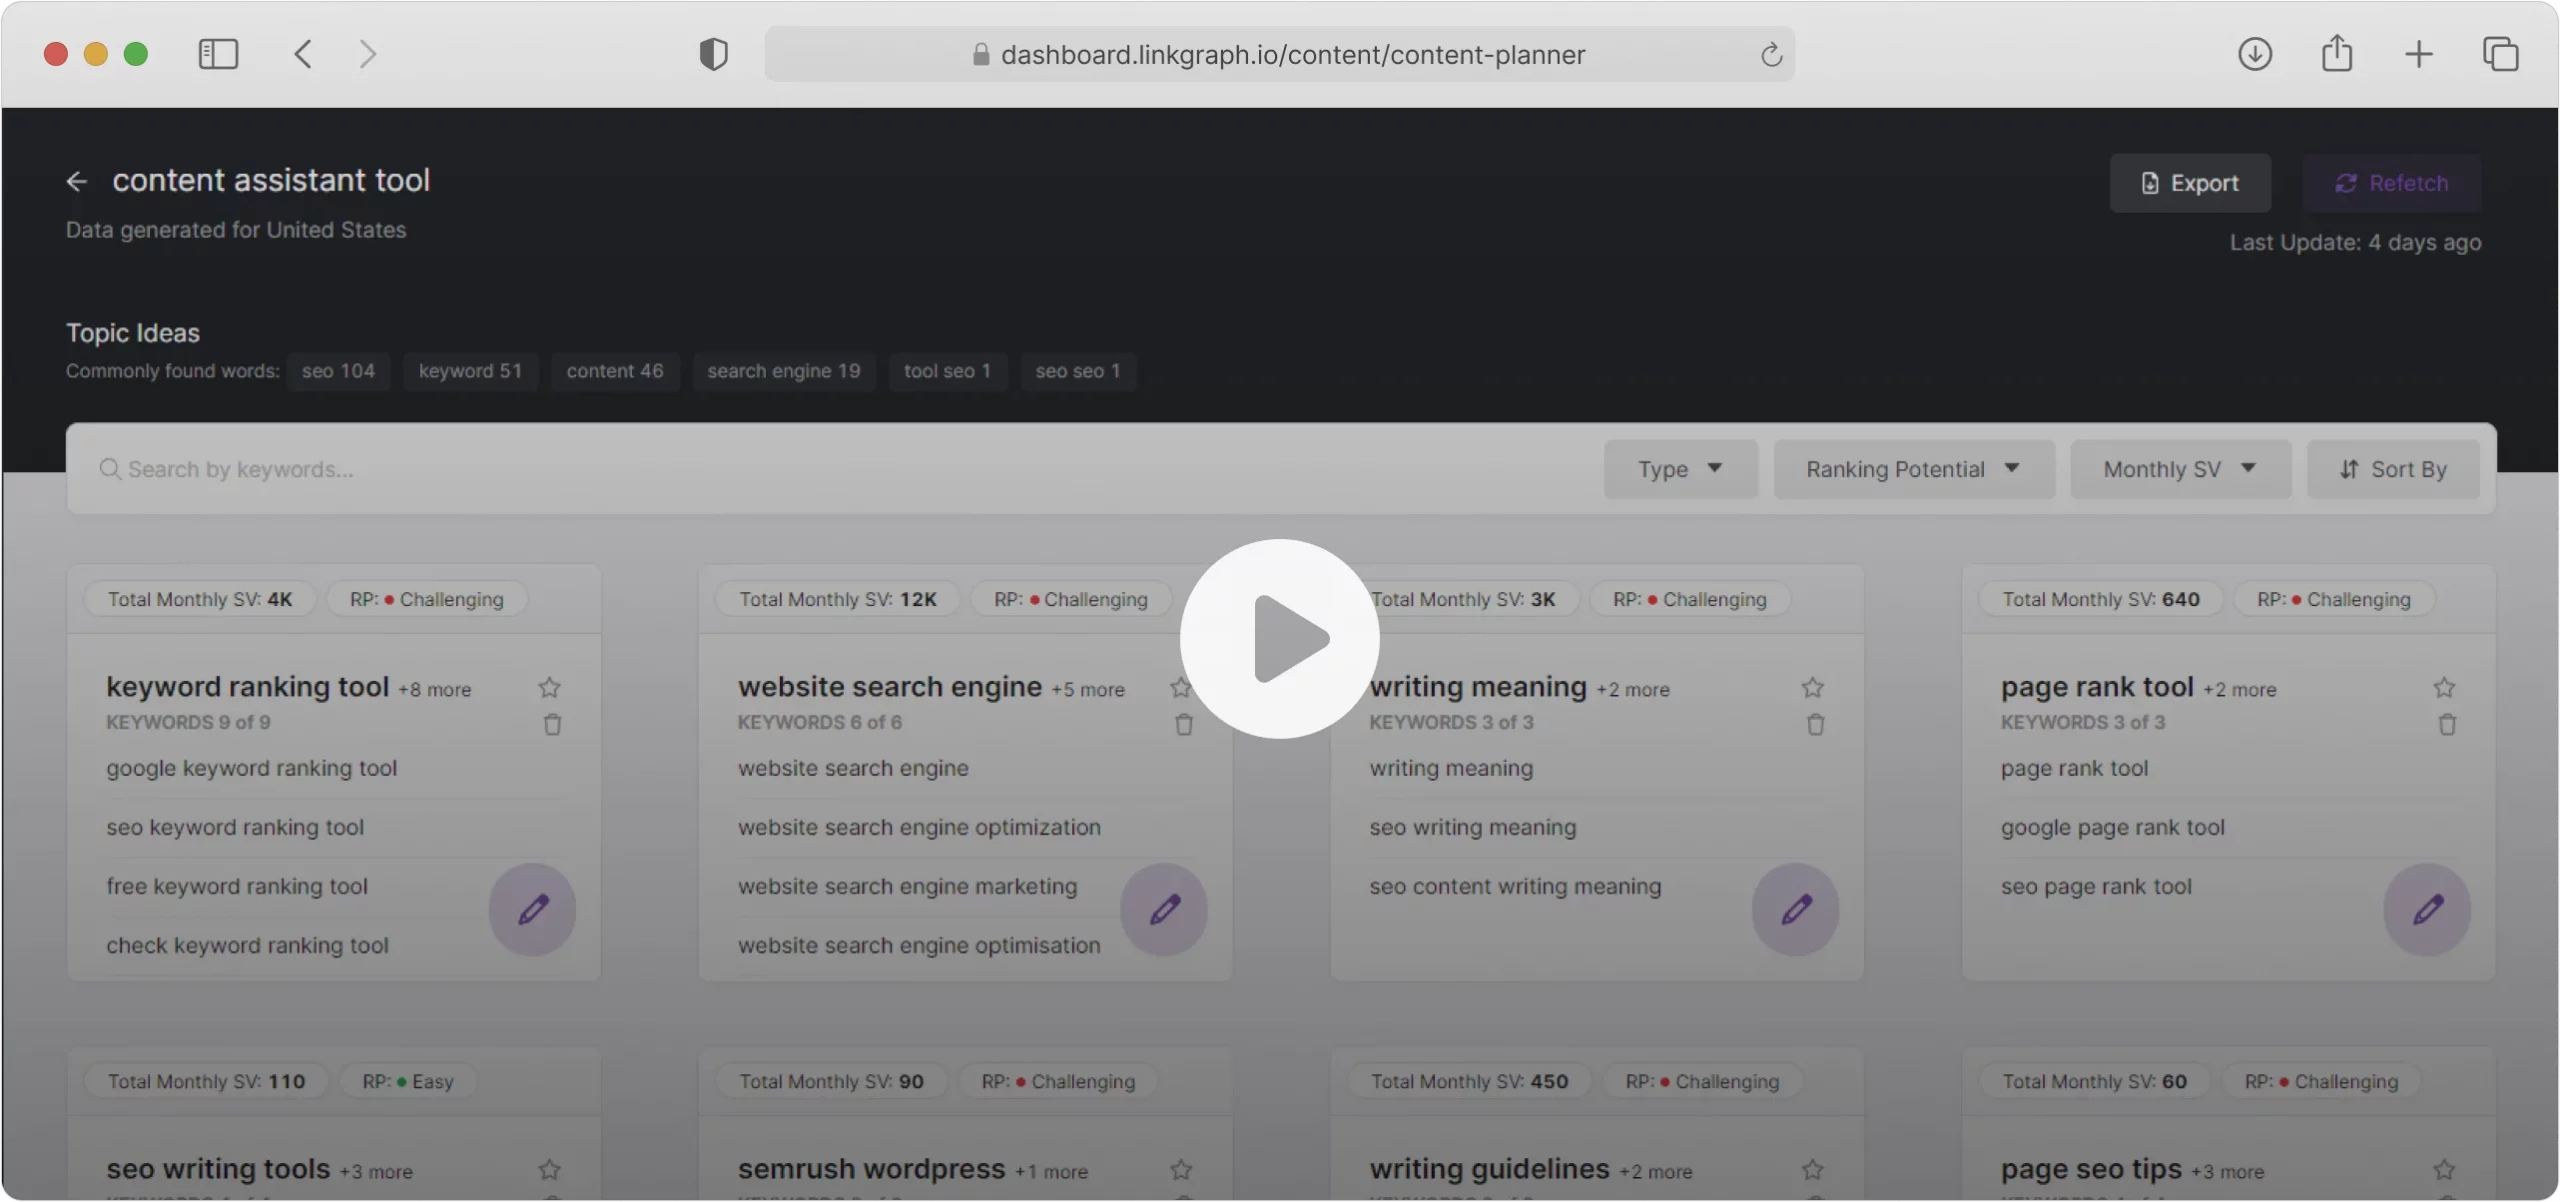Edit the keyword ranking tool card
The width and height of the screenshot is (2560, 1202).
[x=532, y=909]
